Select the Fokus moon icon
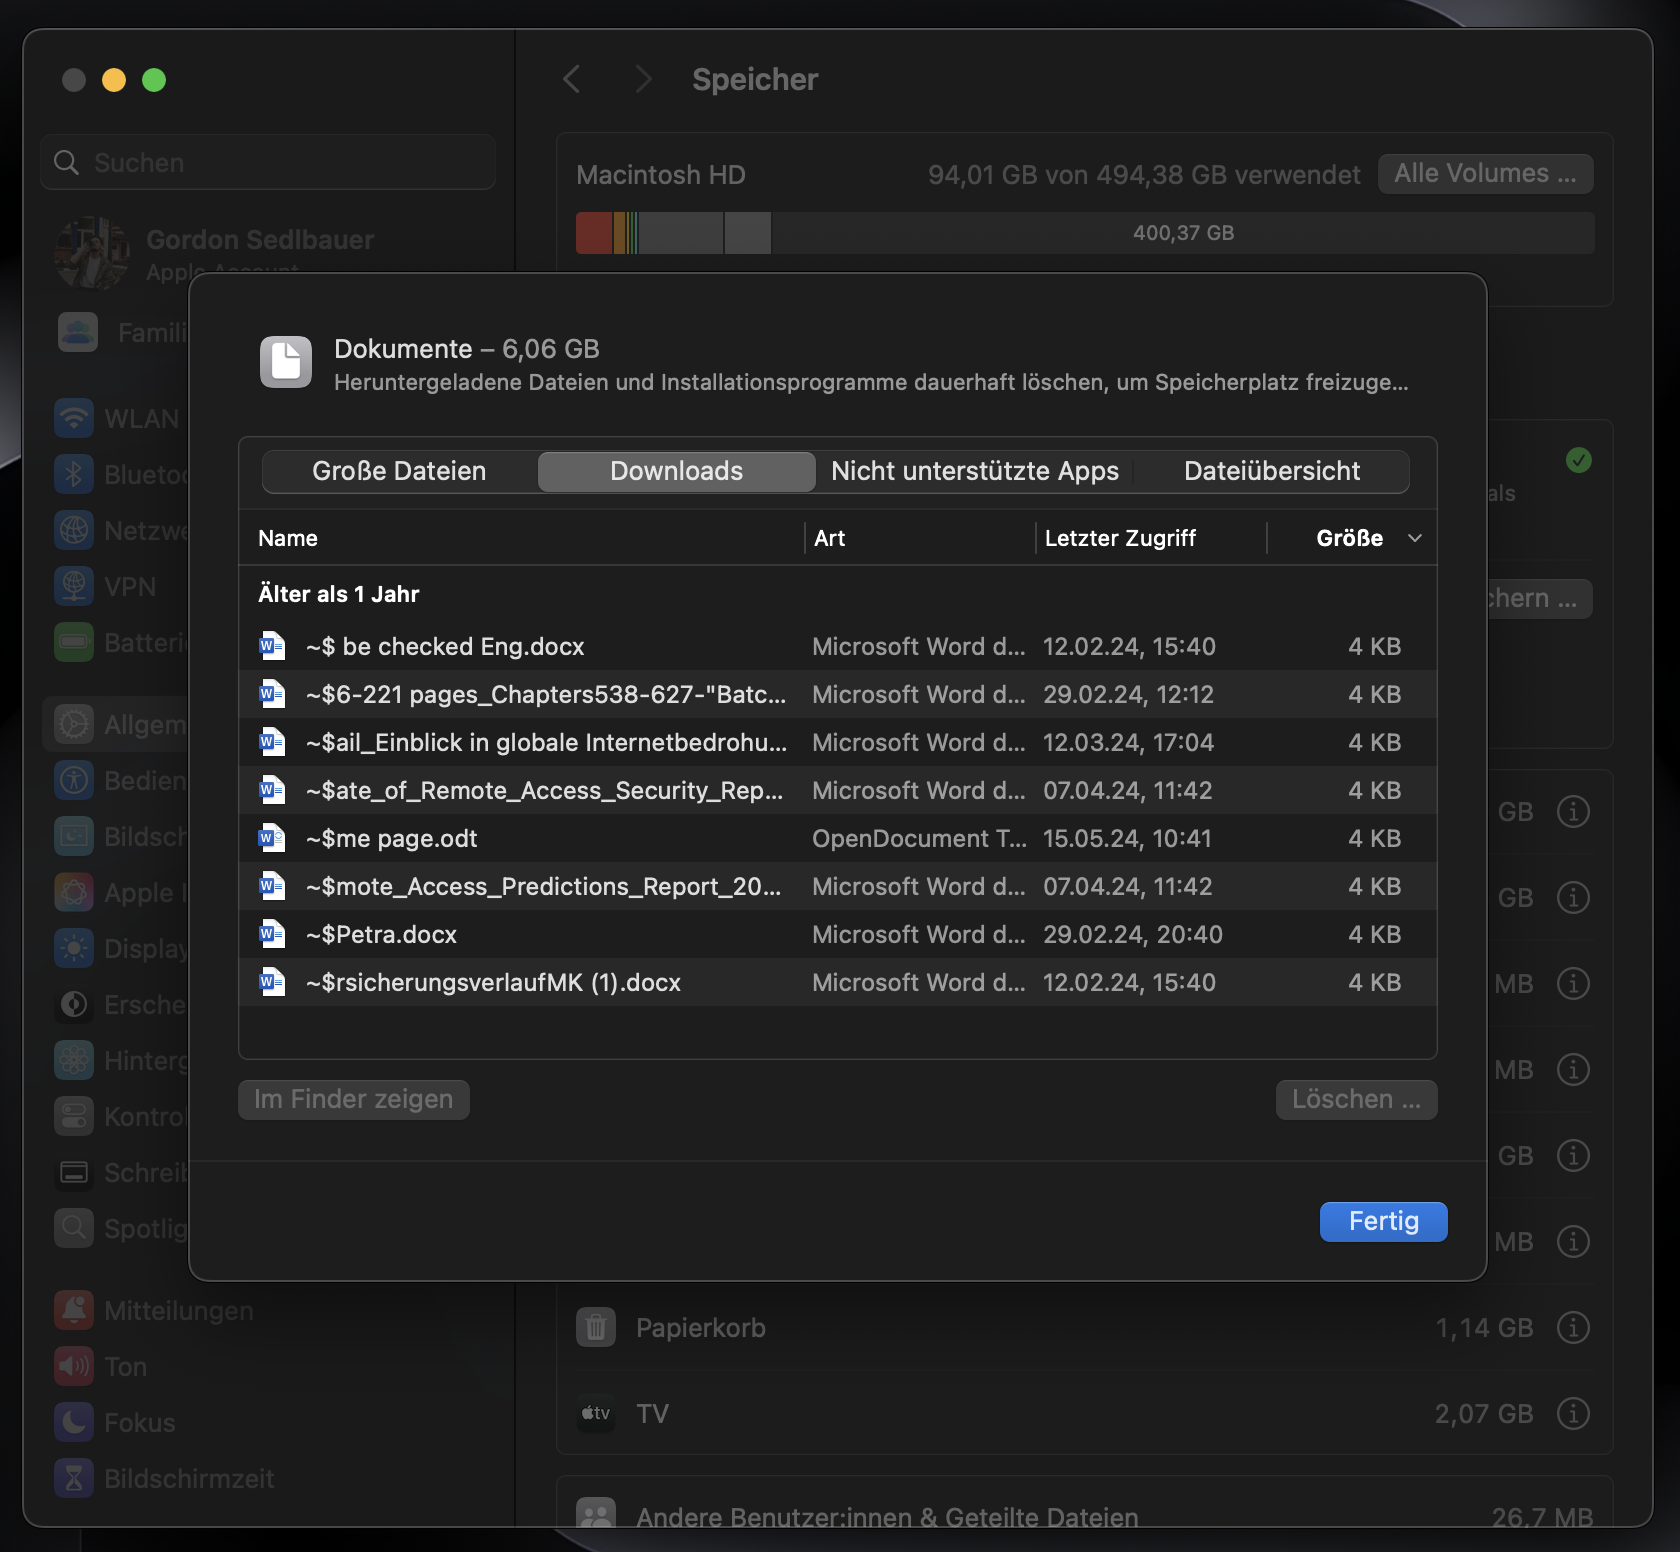 click(73, 1422)
